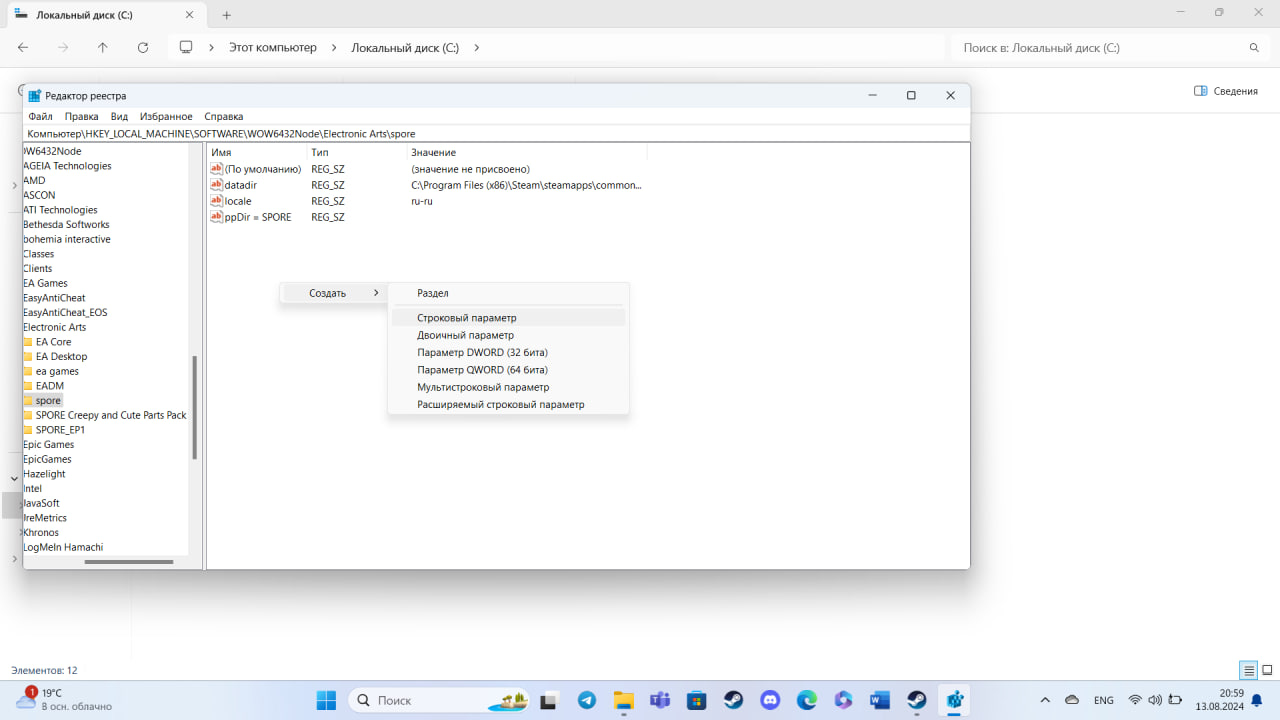Click the Этот компьютер breadcrumb
Viewport: 1280px width, 720px height.
tap(273, 47)
